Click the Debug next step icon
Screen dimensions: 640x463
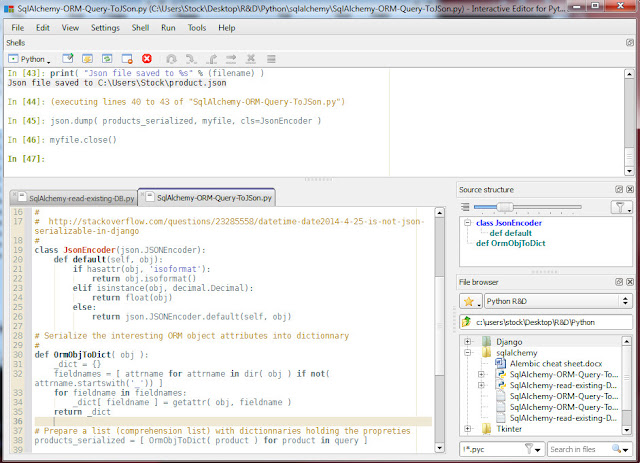[x=171, y=59]
